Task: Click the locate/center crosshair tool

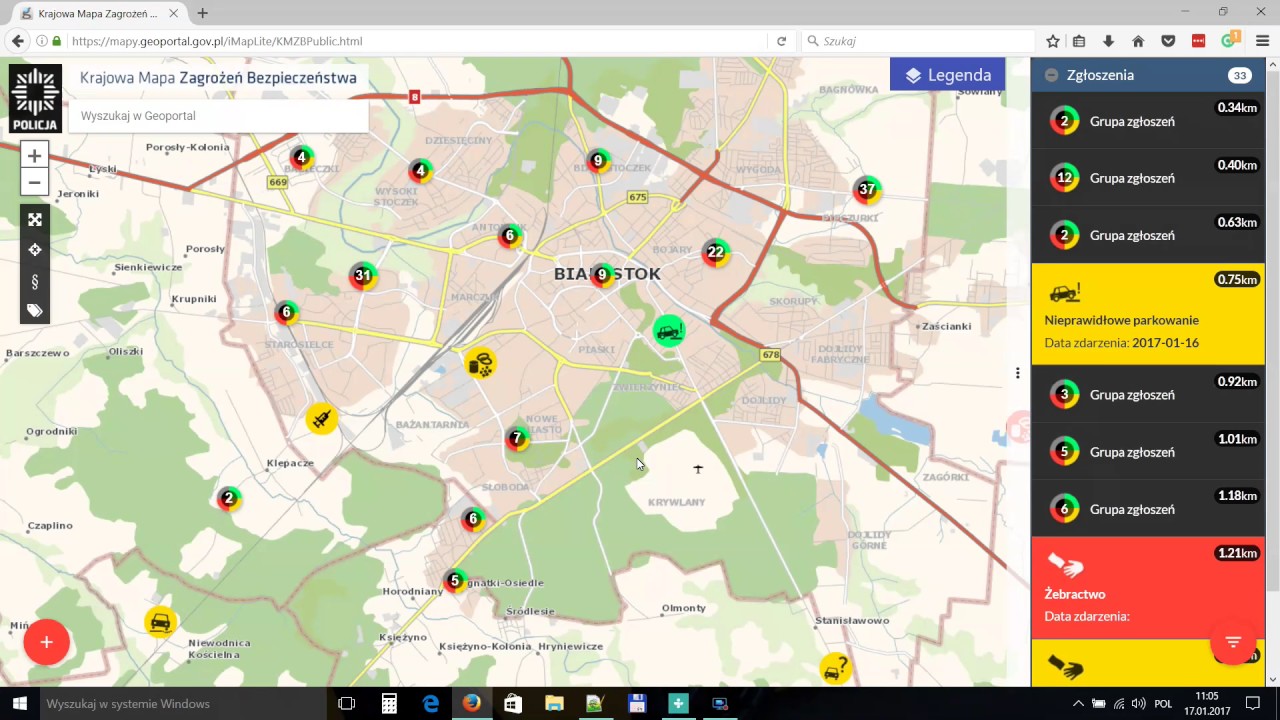Action: [34, 250]
